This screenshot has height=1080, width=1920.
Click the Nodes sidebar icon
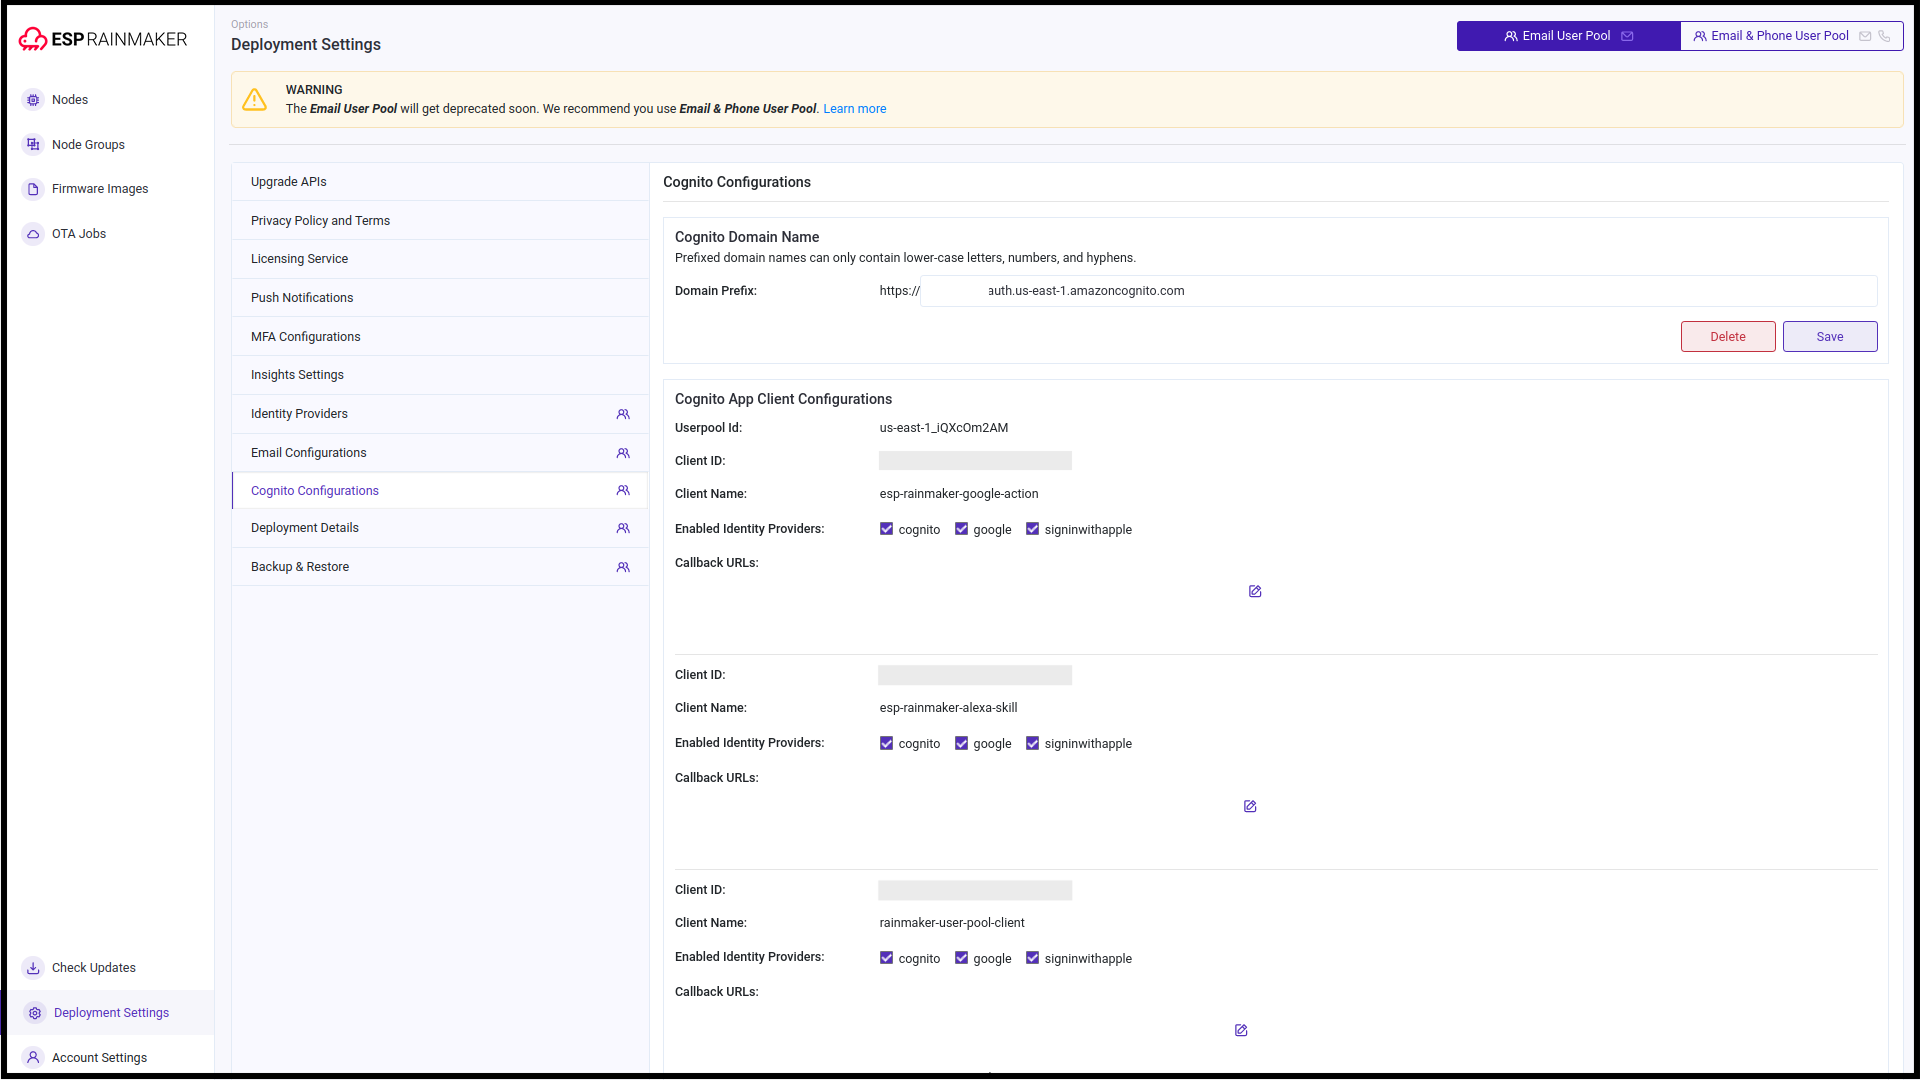pos(33,100)
